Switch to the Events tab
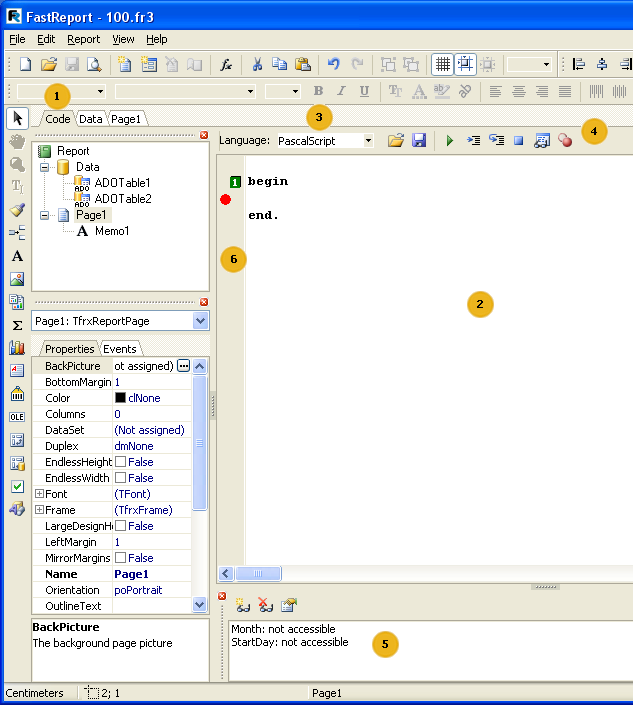 tap(120, 349)
